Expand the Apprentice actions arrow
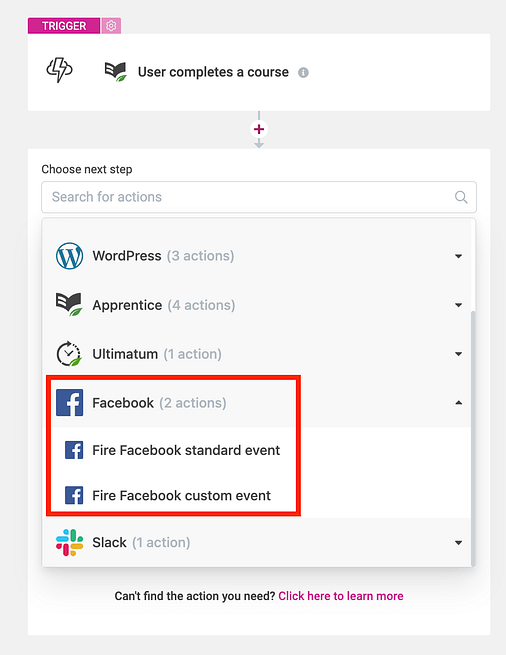Image resolution: width=506 pixels, height=655 pixels. coord(458,305)
